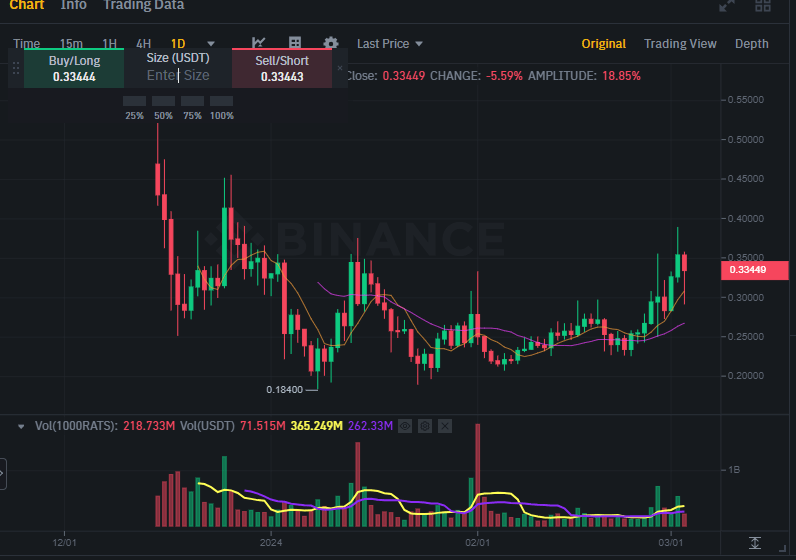Screen dimensions: 796x560
Task: Click the 0.33449 current price label
Action: pos(754,270)
